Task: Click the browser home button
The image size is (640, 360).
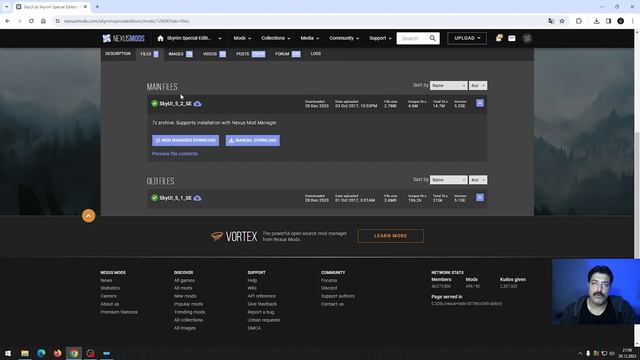Action: (x=43, y=21)
